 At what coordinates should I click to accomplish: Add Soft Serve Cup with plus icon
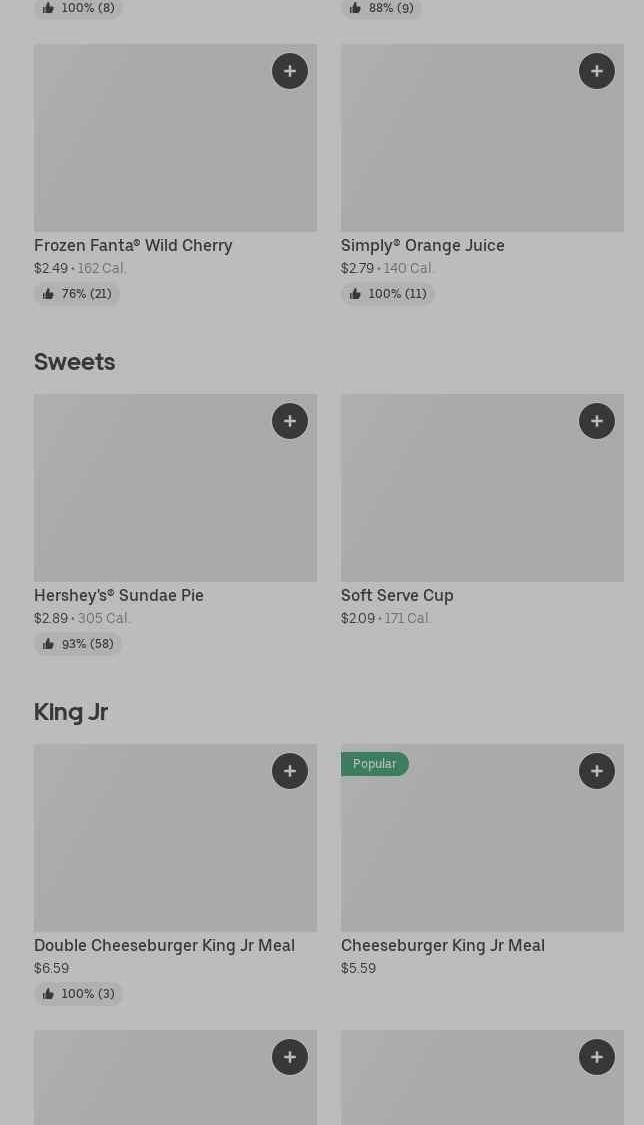coord(597,421)
